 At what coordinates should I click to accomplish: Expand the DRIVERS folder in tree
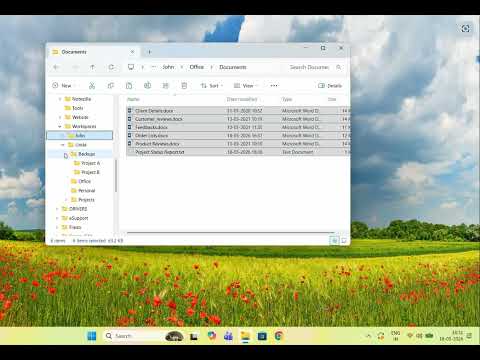(57, 209)
